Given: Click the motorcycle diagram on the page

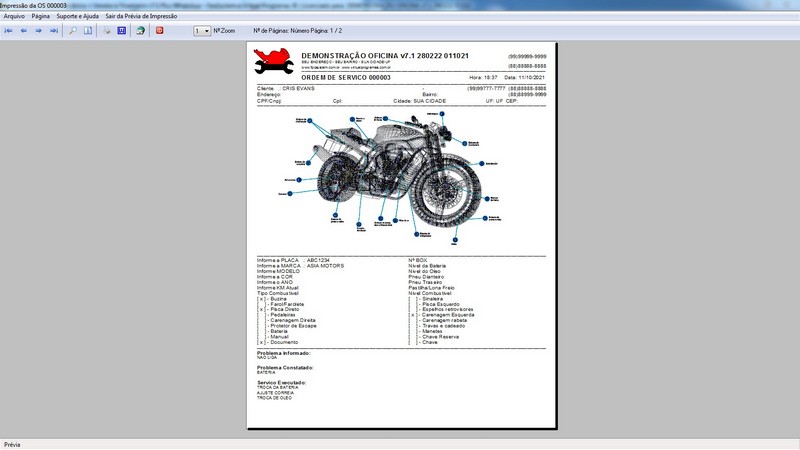Looking at the screenshot, I should [392, 177].
